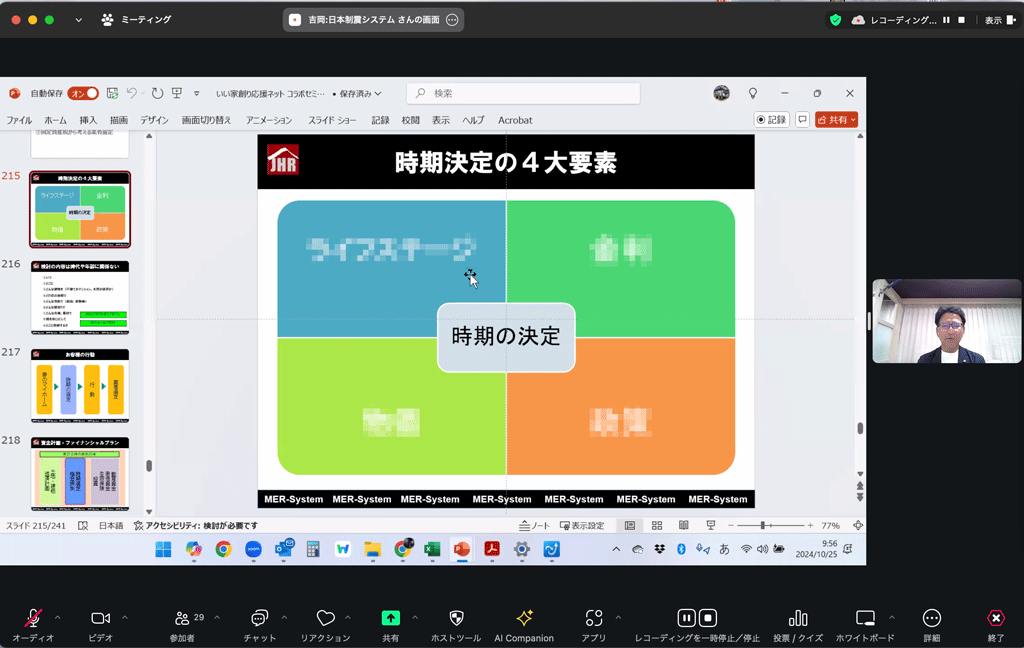Open the アニメーション ribbon tab

coord(269,120)
